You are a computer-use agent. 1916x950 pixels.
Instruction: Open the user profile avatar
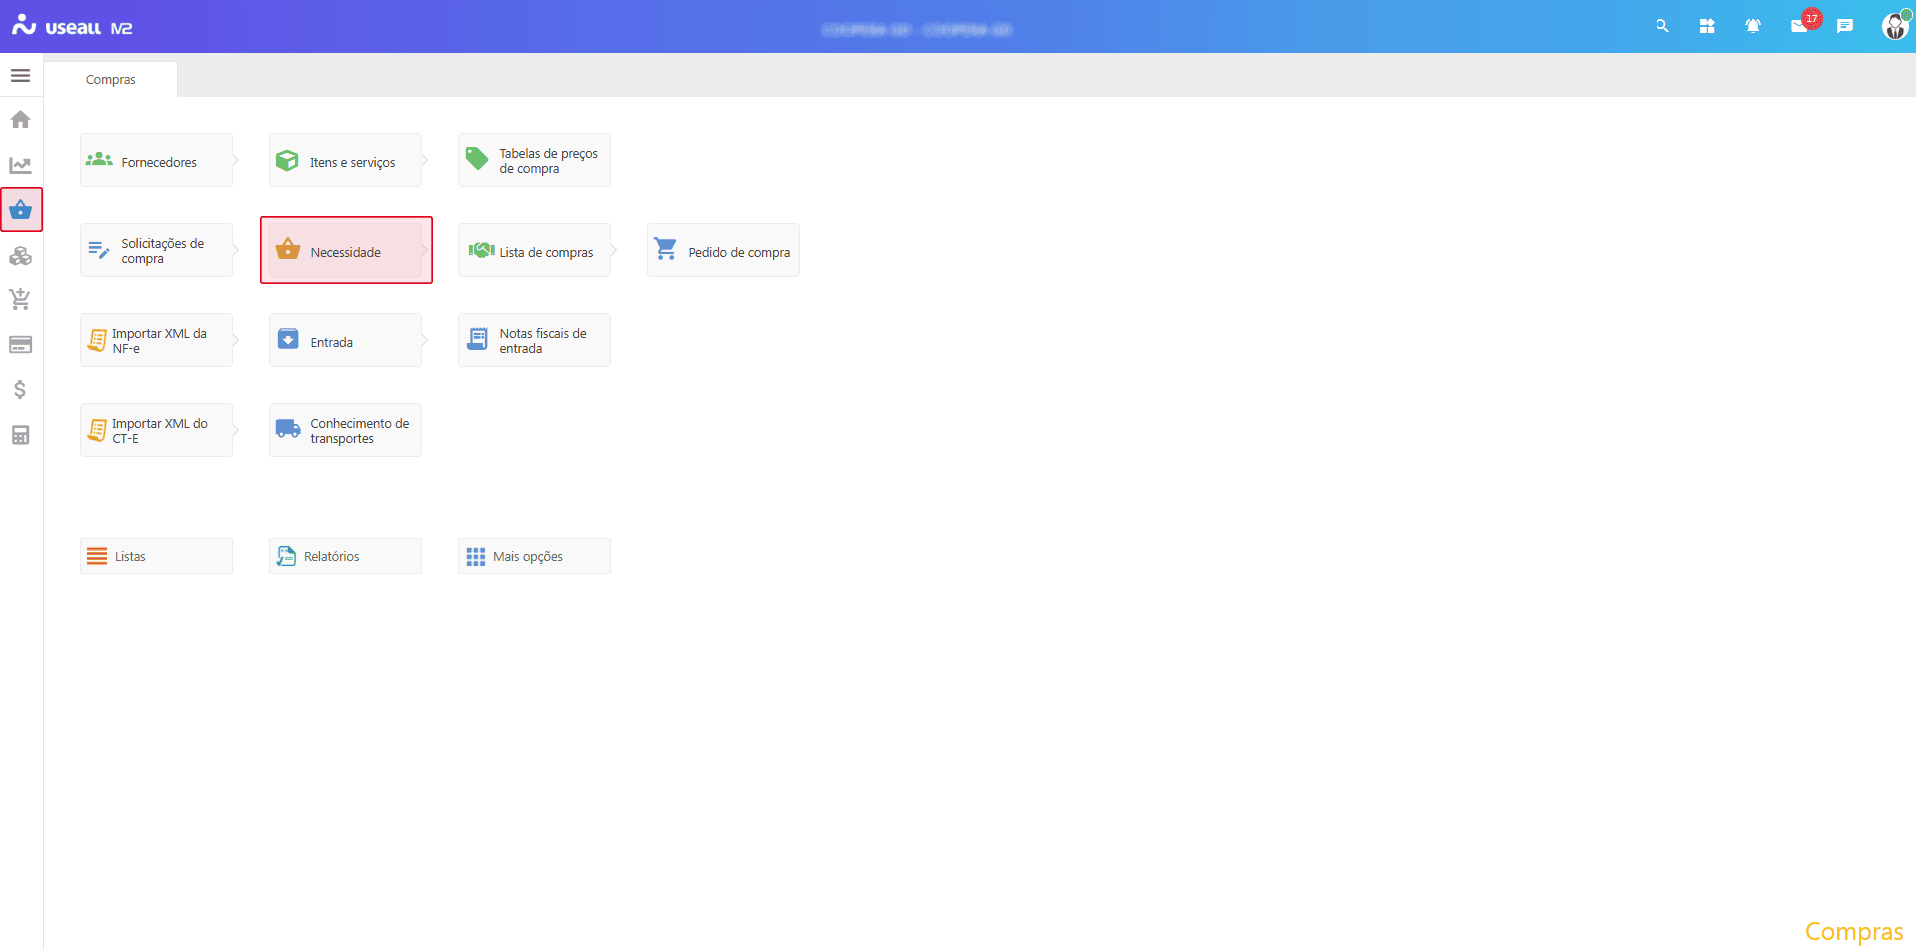tap(1894, 27)
